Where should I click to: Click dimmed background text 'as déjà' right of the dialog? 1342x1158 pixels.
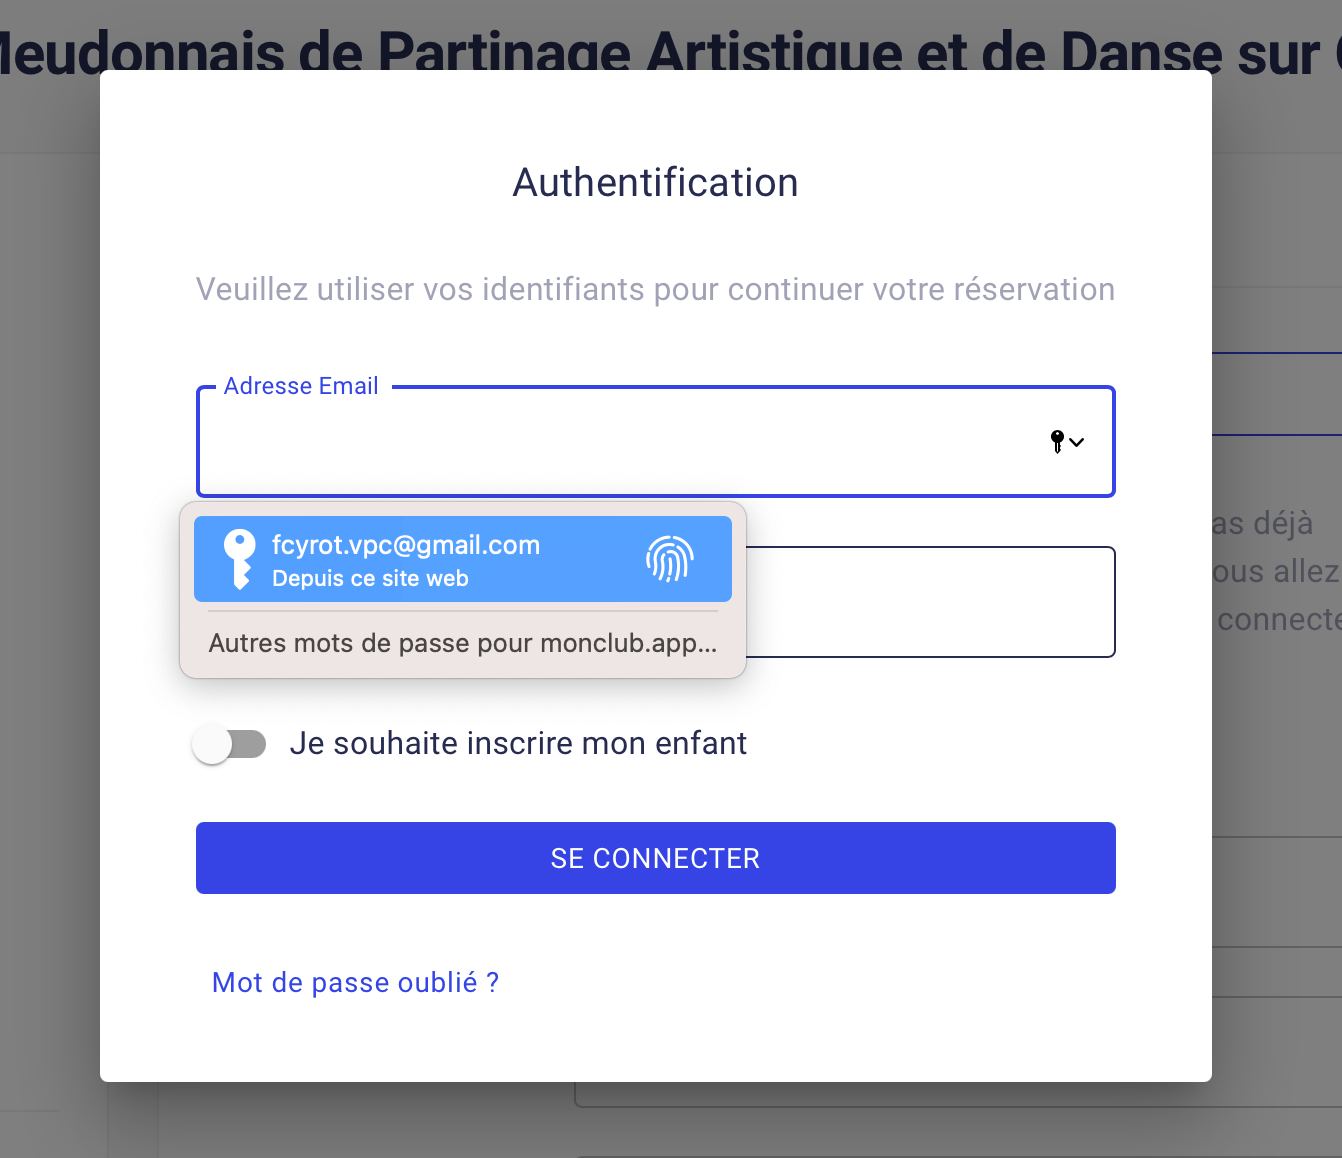pyautogui.click(x=1263, y=523)
